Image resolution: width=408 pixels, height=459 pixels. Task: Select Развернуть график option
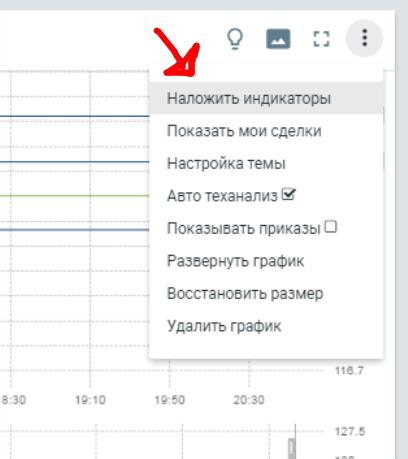click(266, 261)
